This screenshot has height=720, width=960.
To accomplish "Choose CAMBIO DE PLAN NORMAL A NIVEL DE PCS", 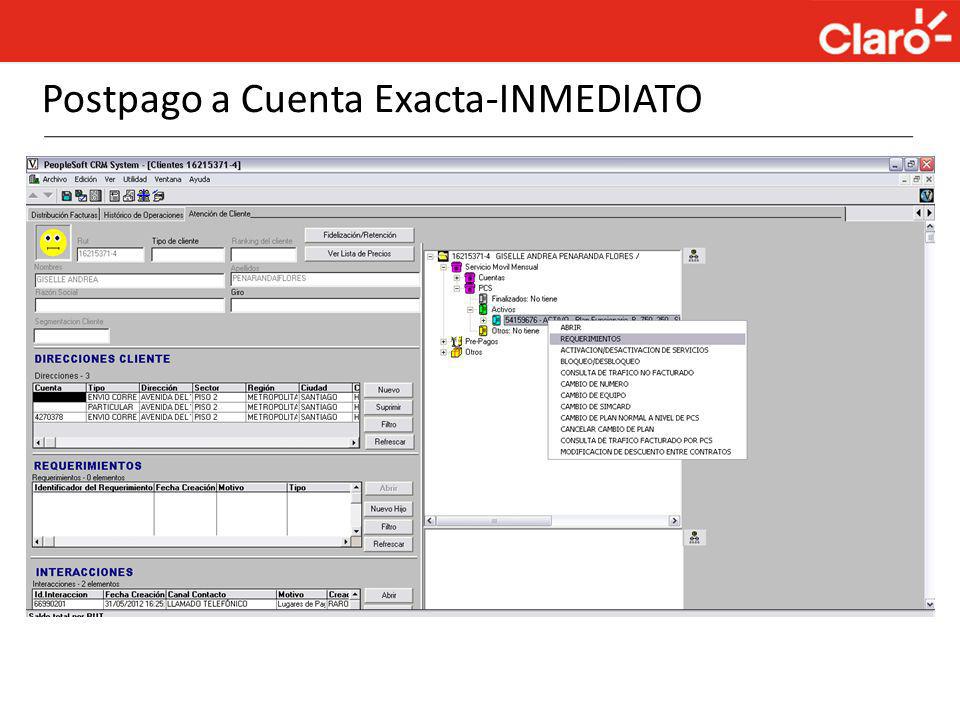I will coord(647,418).
